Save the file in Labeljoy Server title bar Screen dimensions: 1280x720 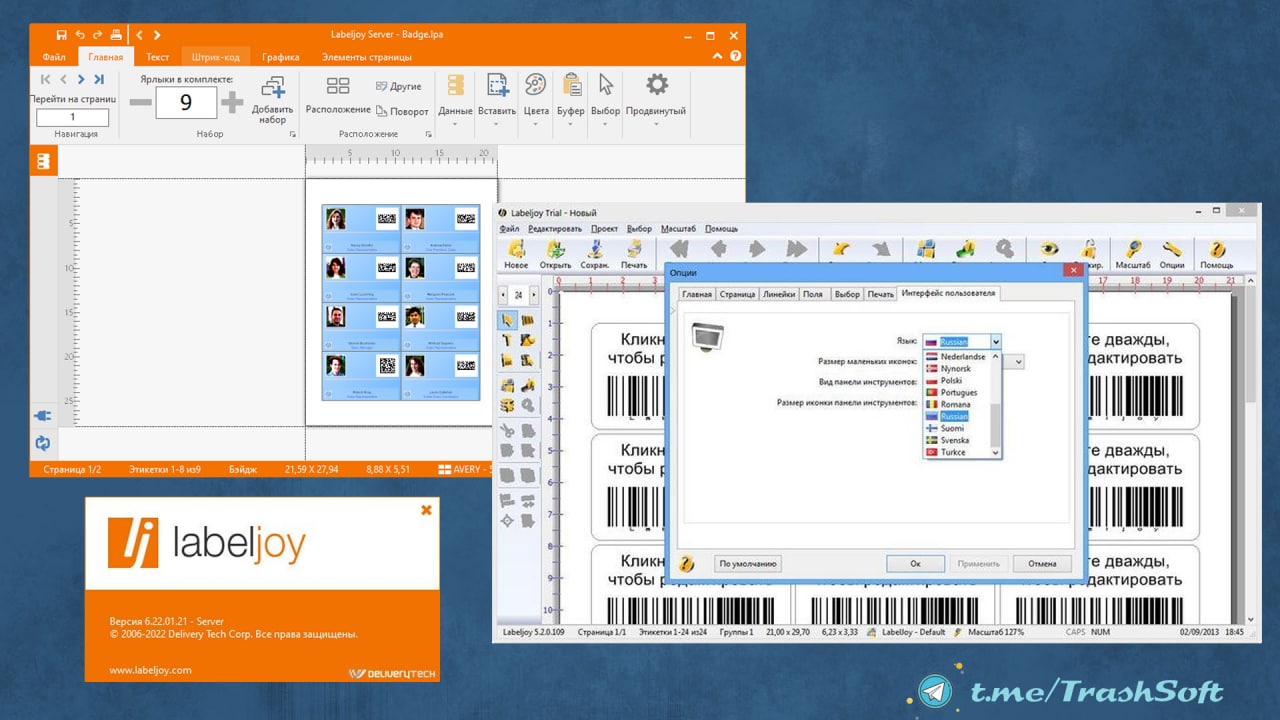[62, 35]
